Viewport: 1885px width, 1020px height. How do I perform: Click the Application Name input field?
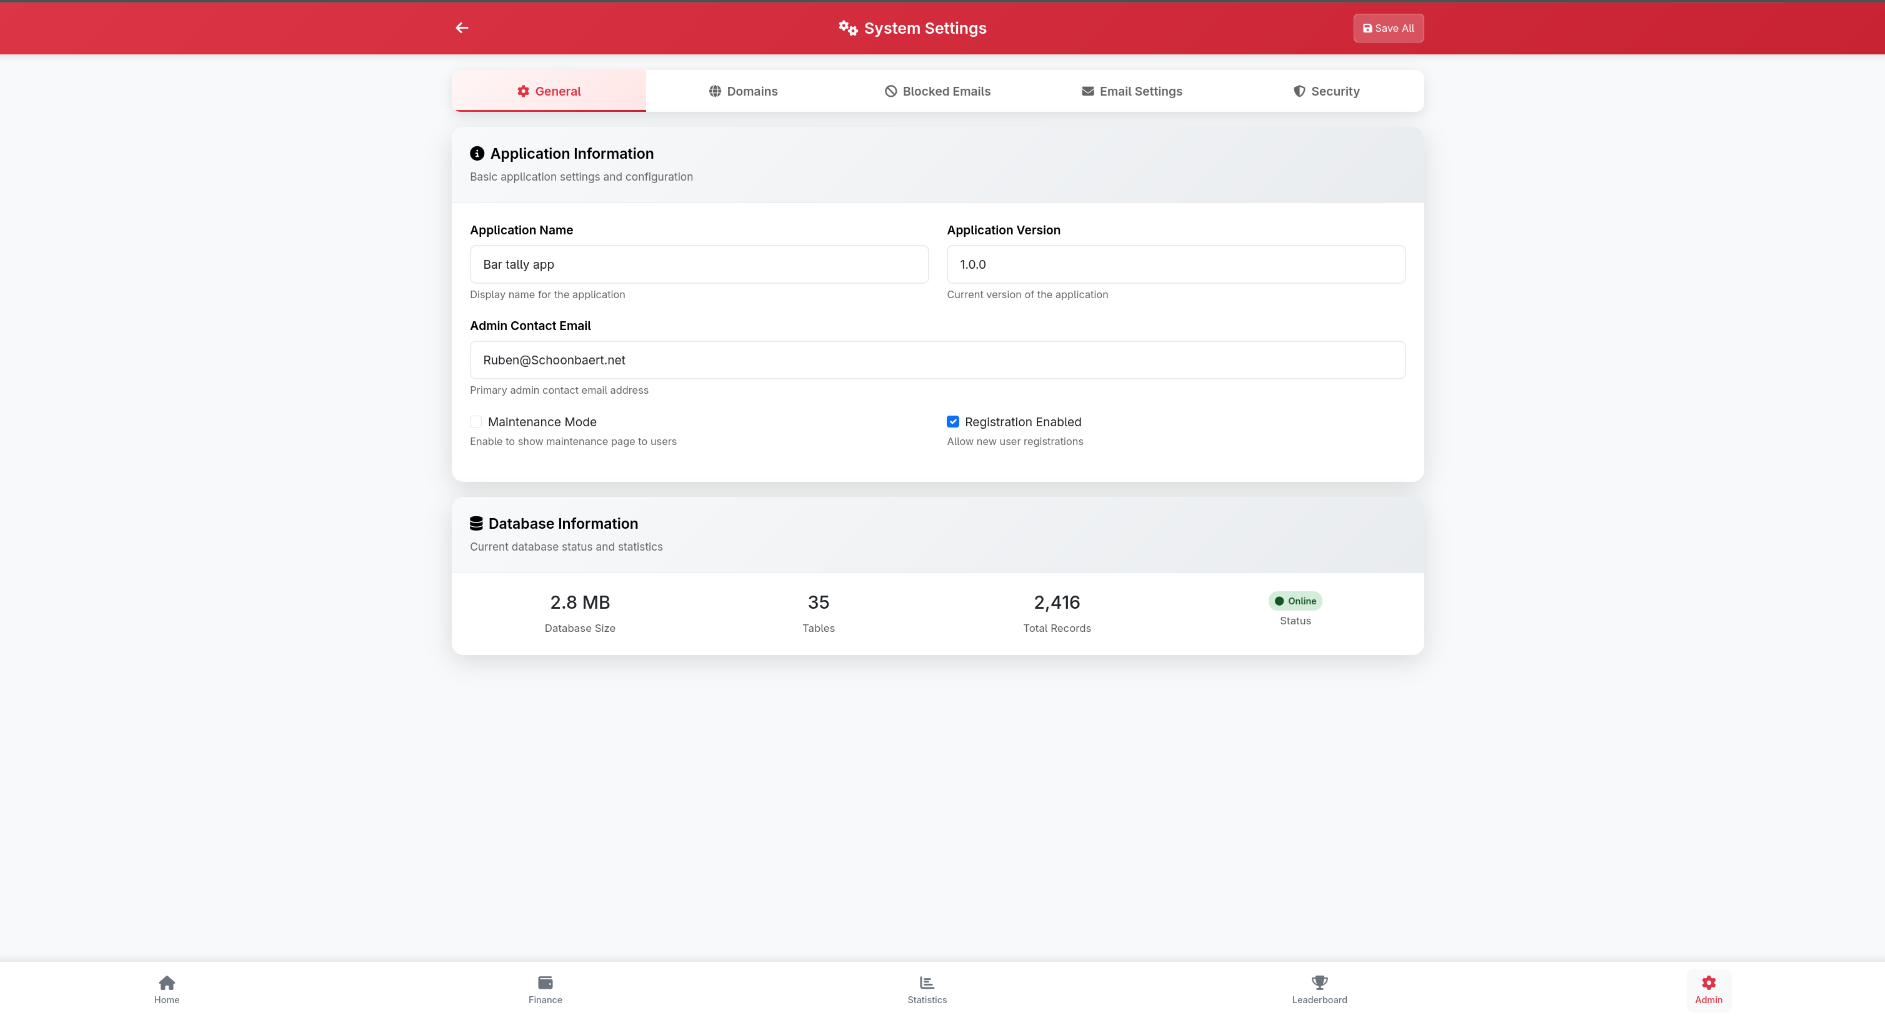pos(699,265)
